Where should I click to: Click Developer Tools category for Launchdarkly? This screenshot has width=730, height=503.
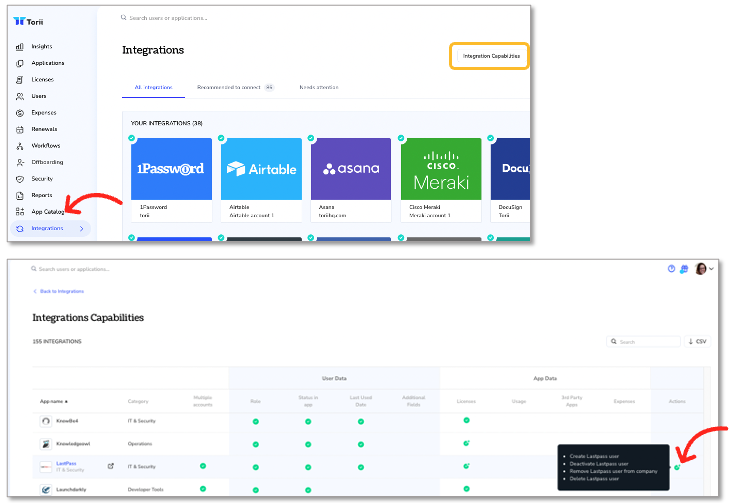tap(146, 489)
